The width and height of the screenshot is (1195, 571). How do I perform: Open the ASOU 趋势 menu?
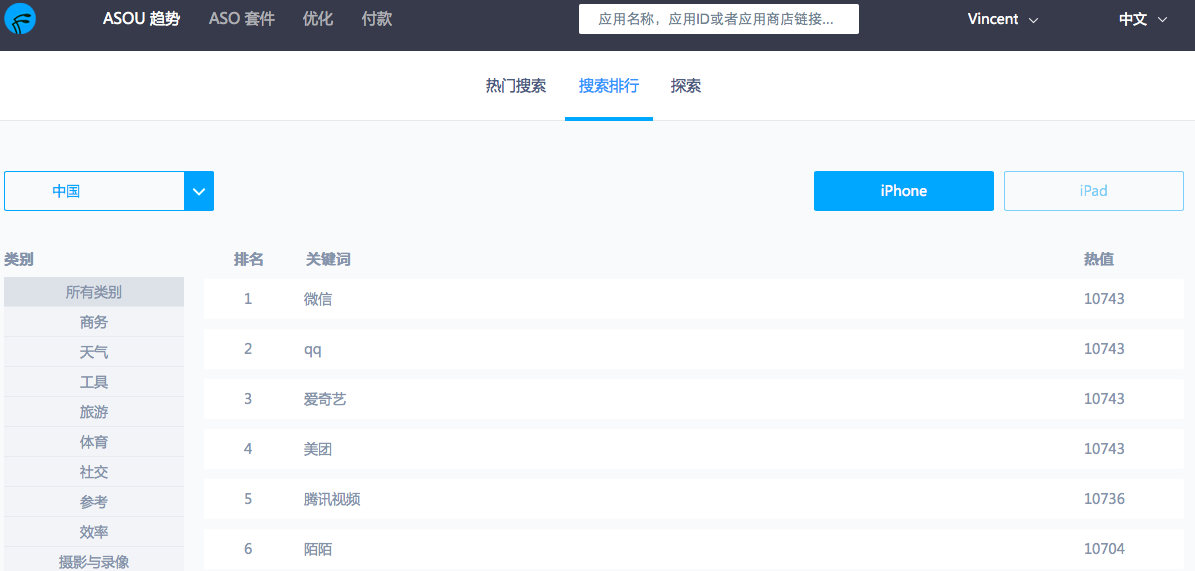[x=142, y=19]
